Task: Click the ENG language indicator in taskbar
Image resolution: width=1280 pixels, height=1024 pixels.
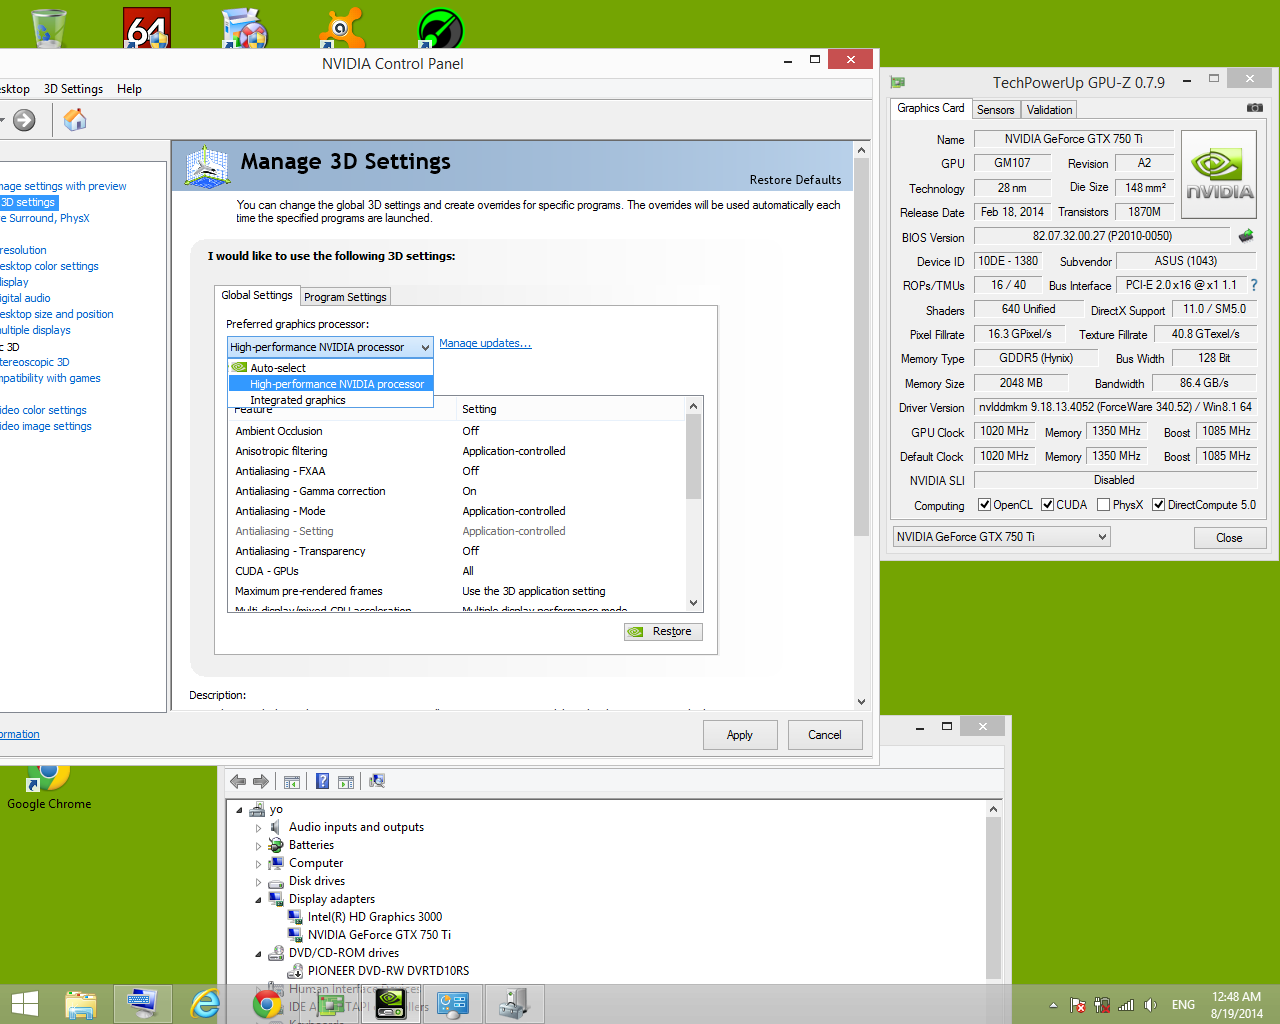Action: [1183, 1005]
